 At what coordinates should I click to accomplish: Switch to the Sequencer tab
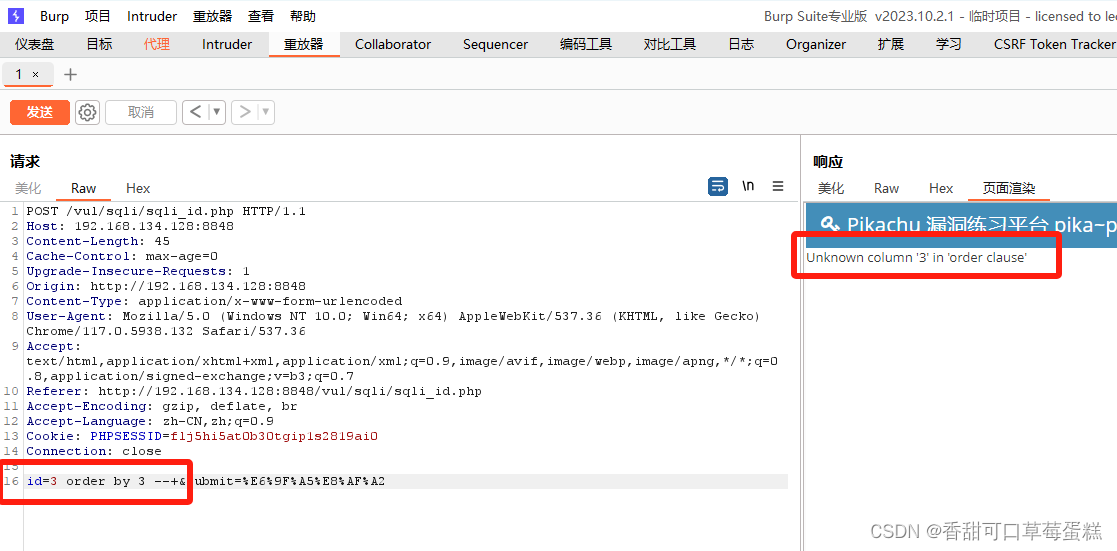pos(495,44)
